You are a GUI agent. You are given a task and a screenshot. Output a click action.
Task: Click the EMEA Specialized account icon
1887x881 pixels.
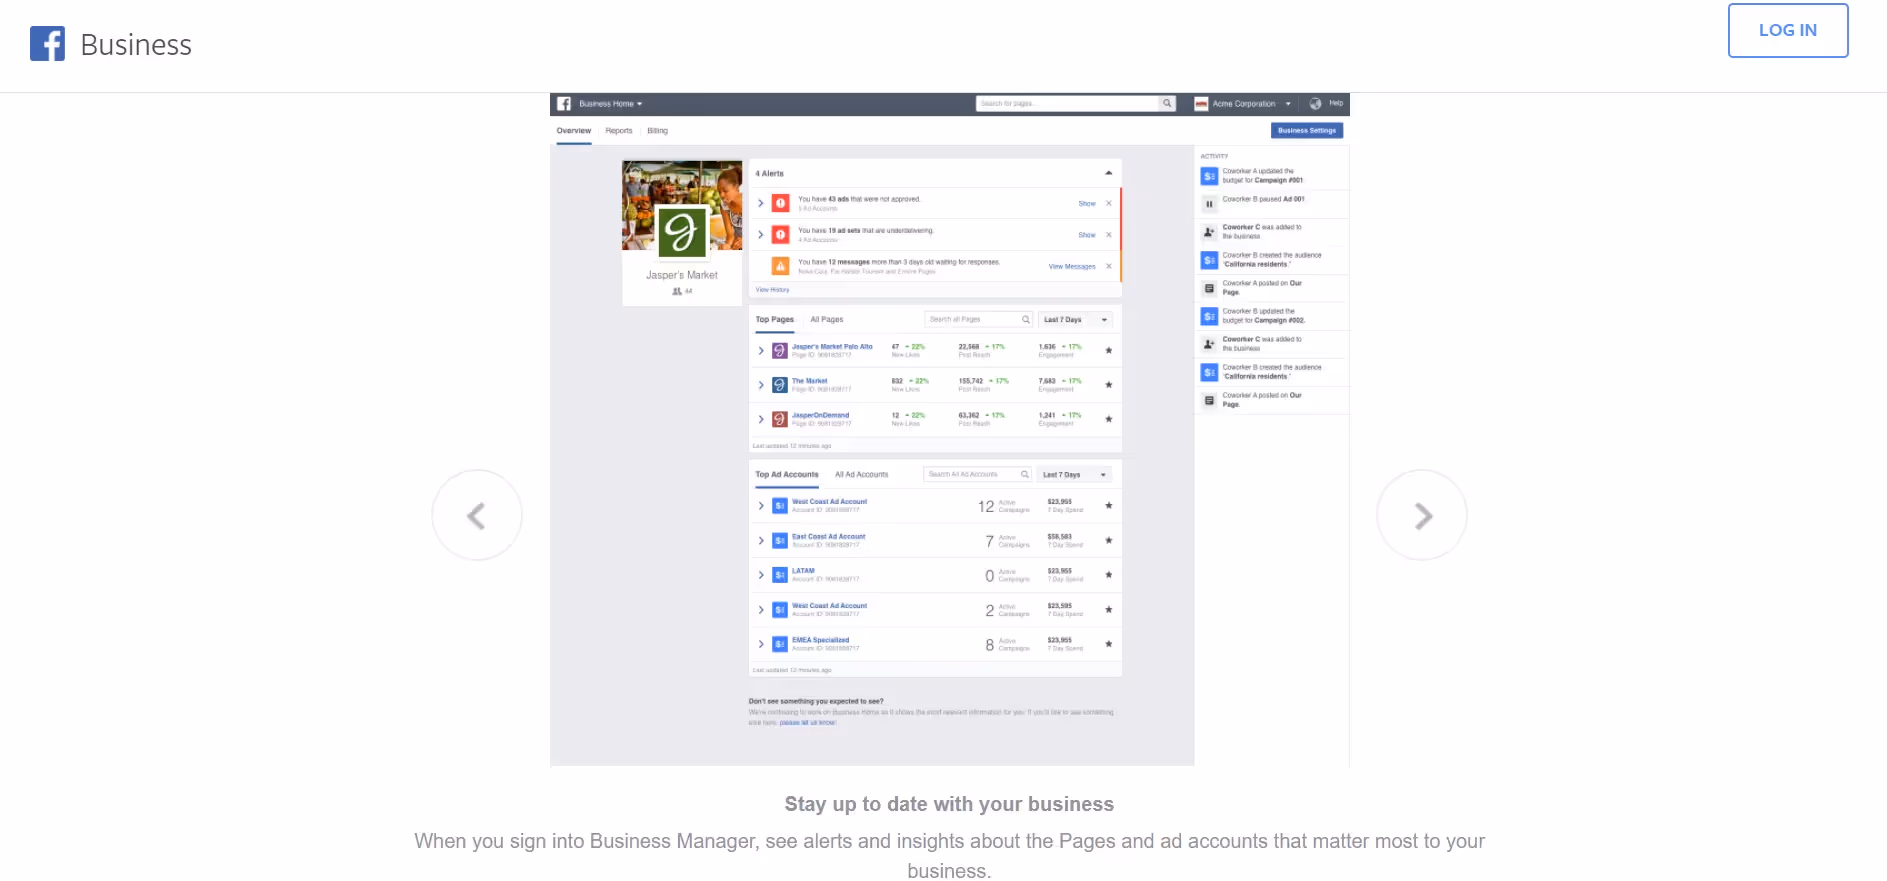(x=780, y=644)
